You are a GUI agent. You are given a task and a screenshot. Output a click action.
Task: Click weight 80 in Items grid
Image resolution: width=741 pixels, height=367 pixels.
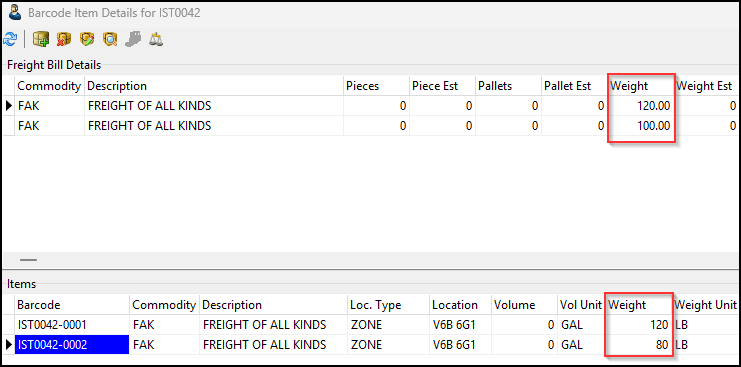(x=638, y=344)
